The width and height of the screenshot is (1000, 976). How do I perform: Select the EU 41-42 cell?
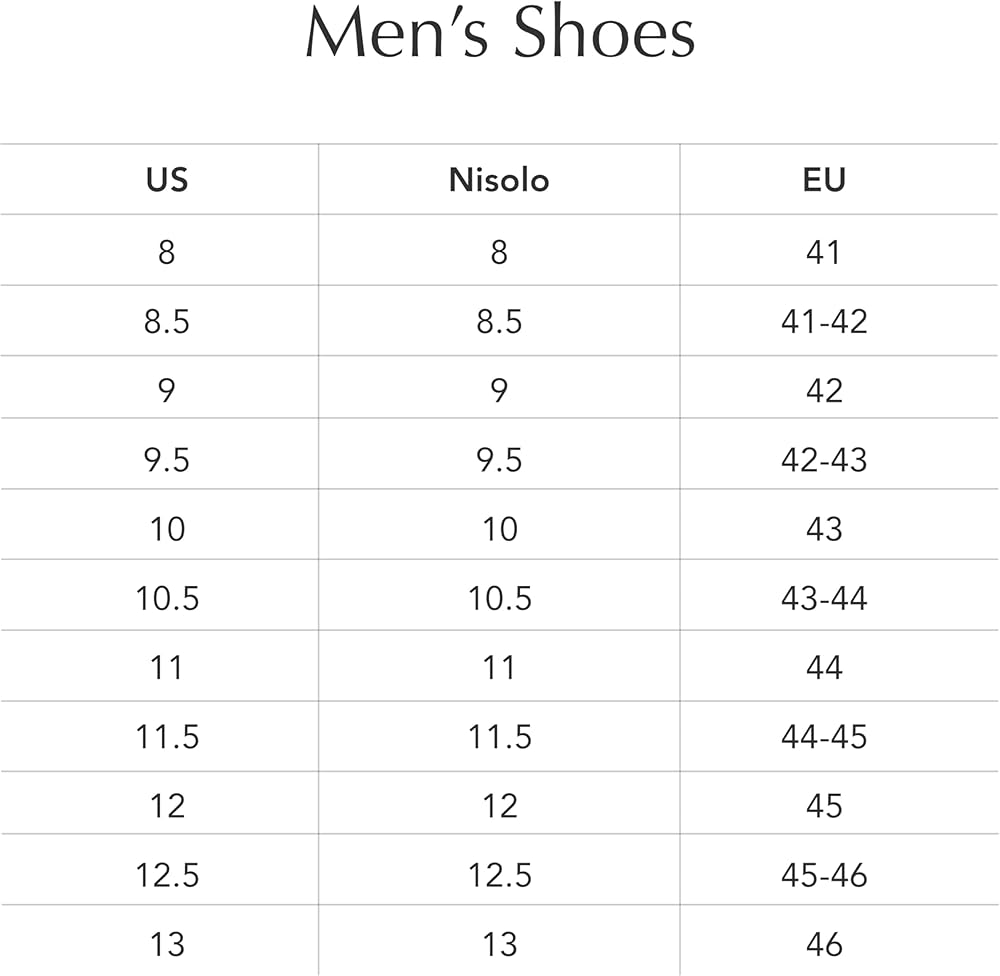click(x=824, y=322)
